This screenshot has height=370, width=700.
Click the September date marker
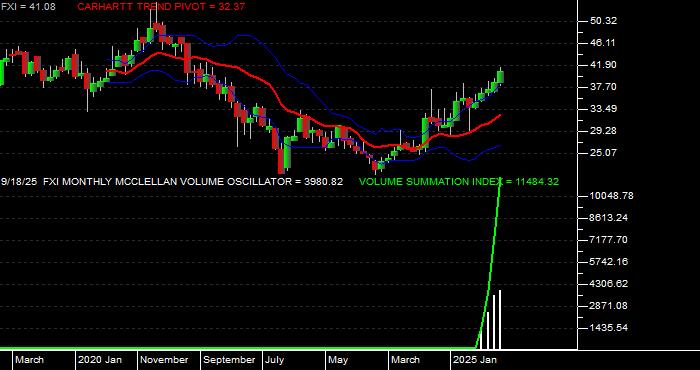tap(229, 360)
